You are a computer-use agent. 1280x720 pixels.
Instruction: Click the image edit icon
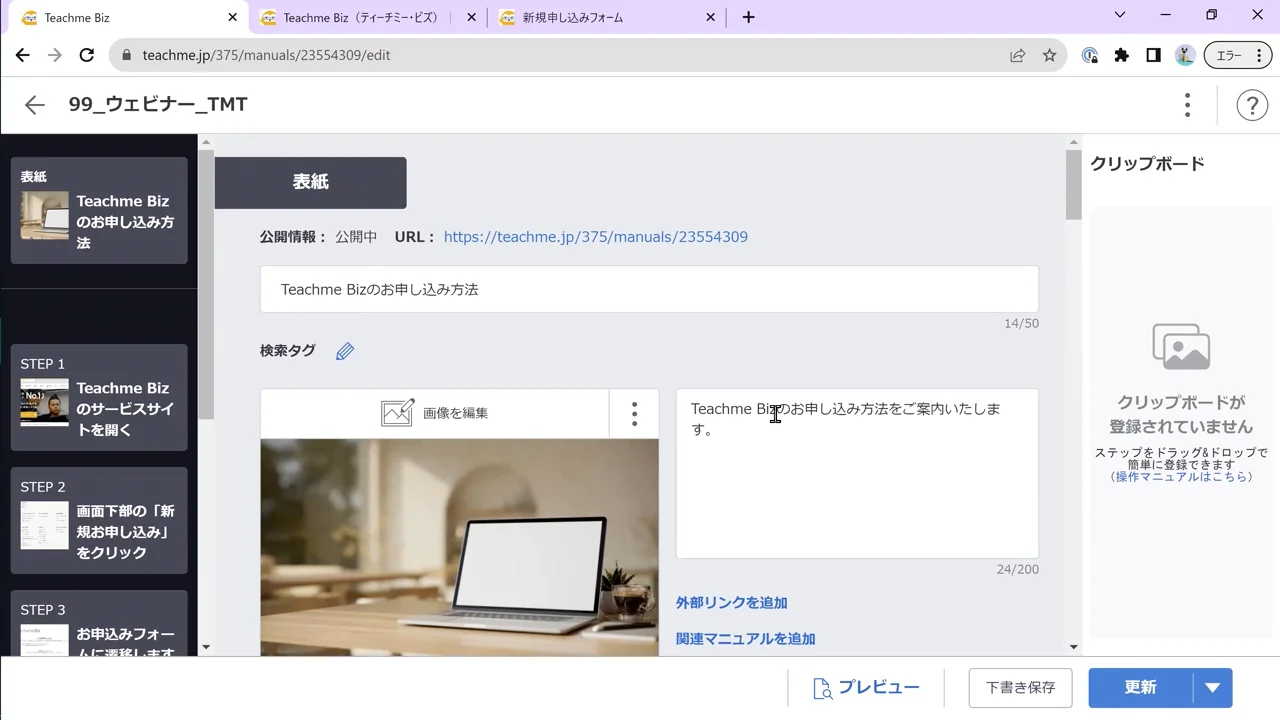[397, 413]
